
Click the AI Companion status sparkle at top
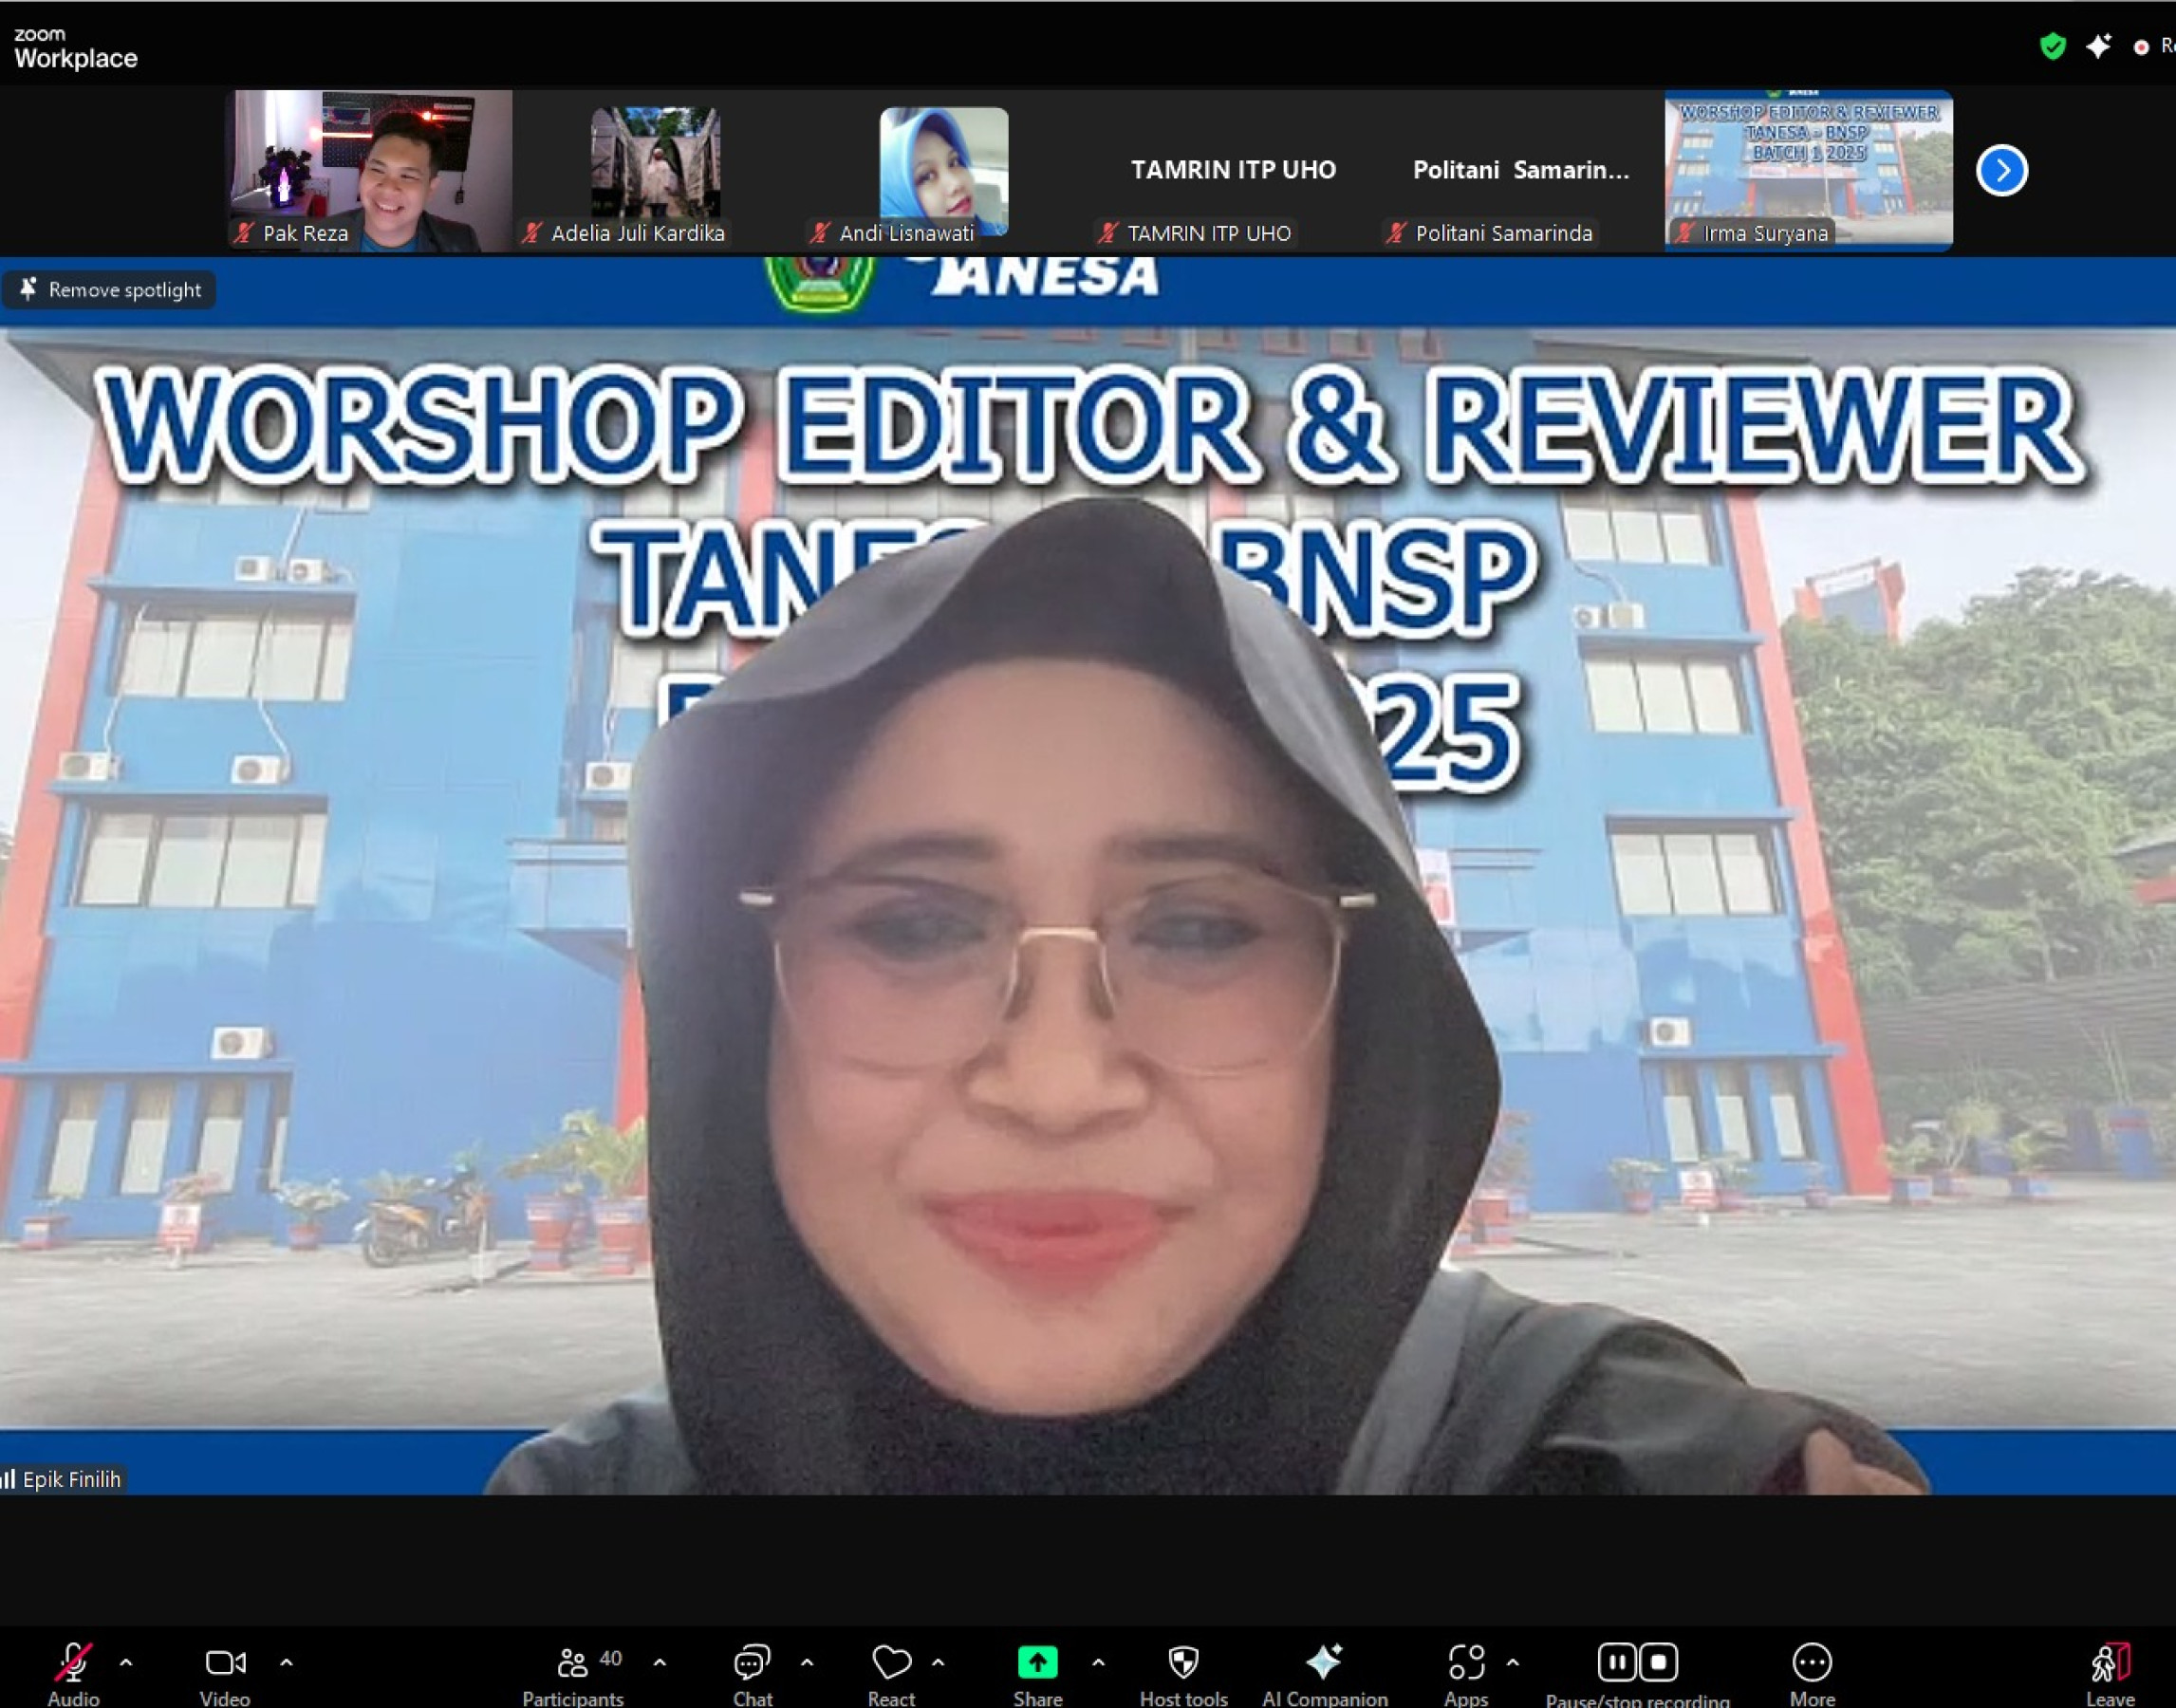[x=2098, y=46]
